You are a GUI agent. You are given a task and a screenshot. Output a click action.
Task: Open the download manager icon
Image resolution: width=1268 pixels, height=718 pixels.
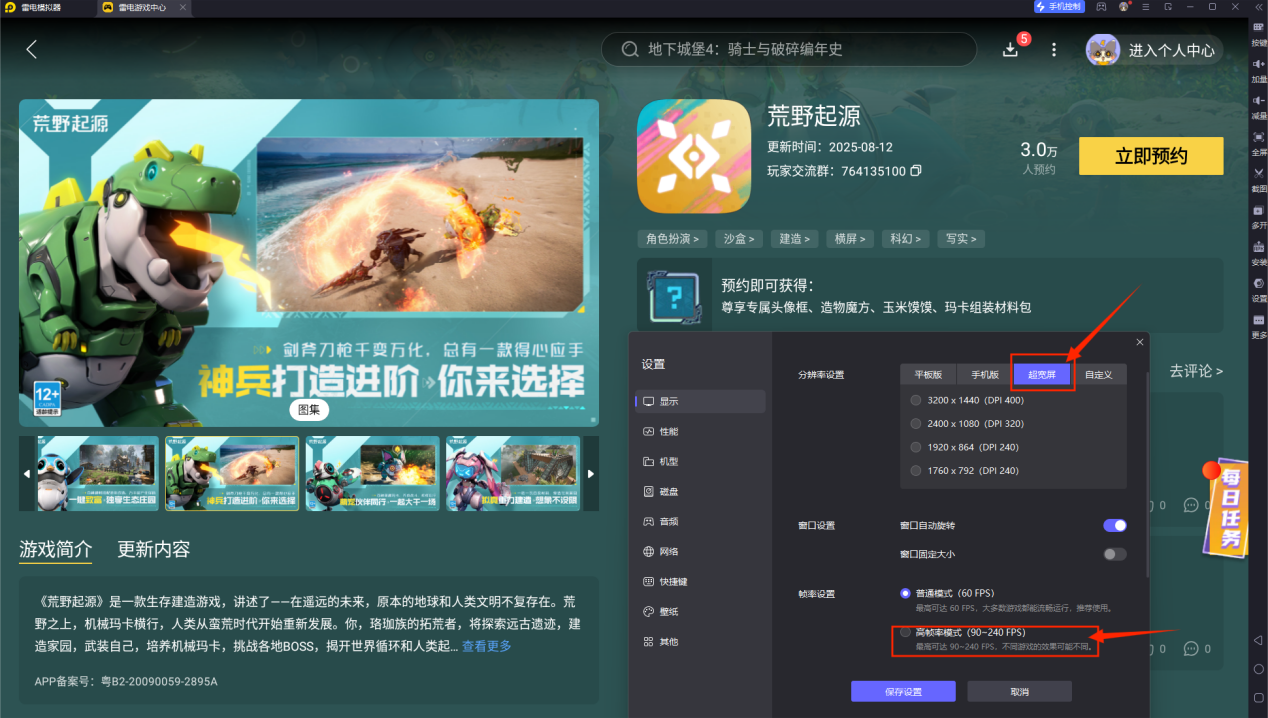1010,49
